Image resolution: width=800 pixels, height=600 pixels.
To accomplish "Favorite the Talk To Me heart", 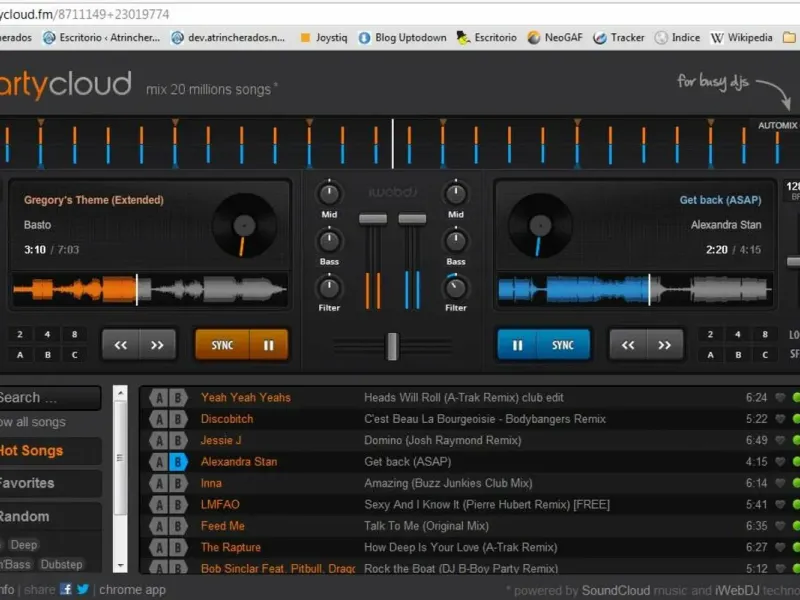I will coord(780,526).
